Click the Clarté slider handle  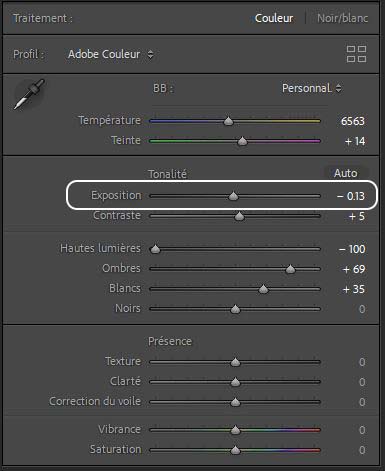(x=235, y=382)
